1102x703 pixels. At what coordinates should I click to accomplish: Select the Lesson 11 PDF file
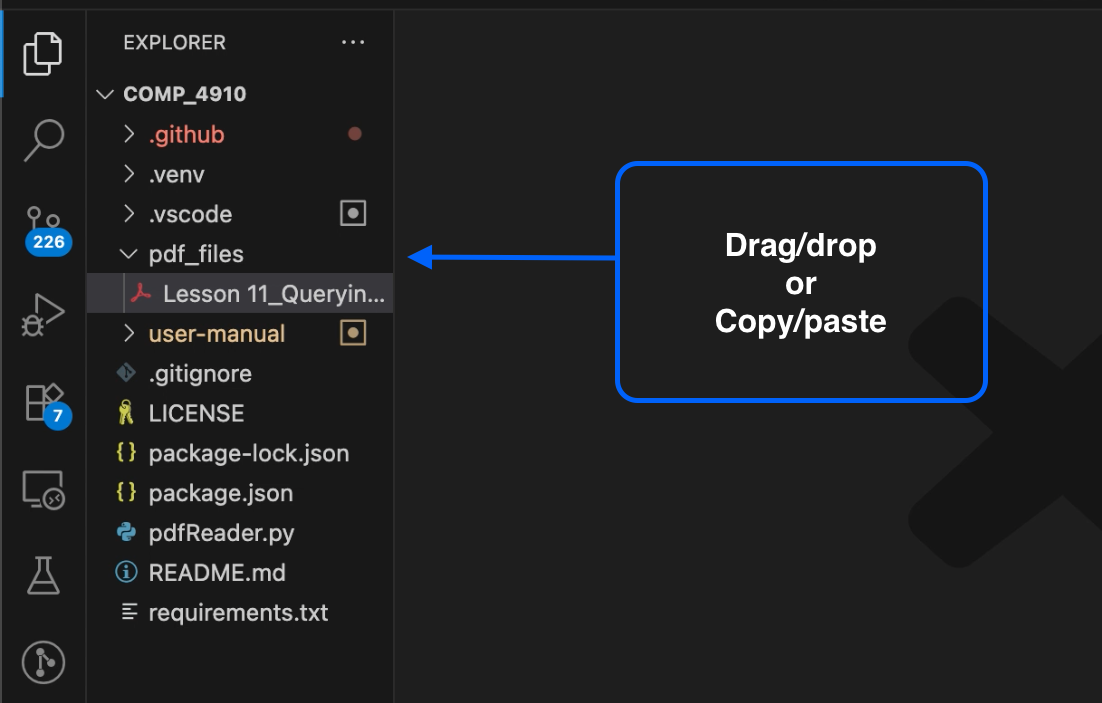272,294
